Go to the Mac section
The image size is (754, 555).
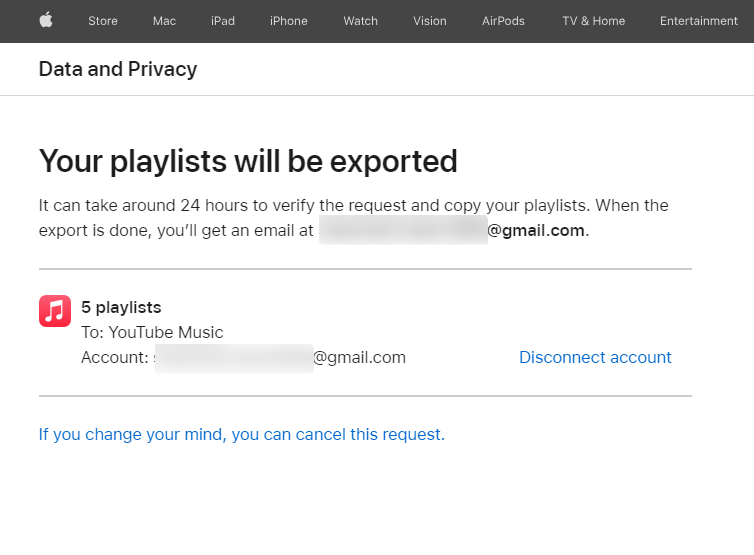pyautogui.click(x=164, y=21)
